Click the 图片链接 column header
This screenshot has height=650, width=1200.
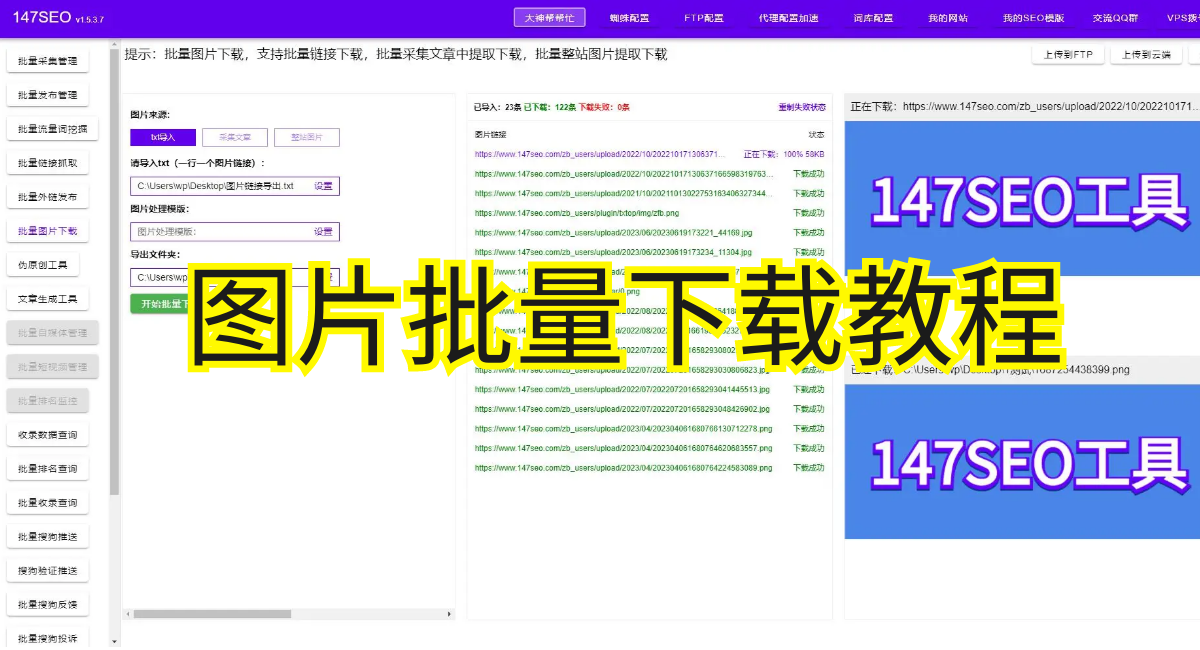point(490,134)
